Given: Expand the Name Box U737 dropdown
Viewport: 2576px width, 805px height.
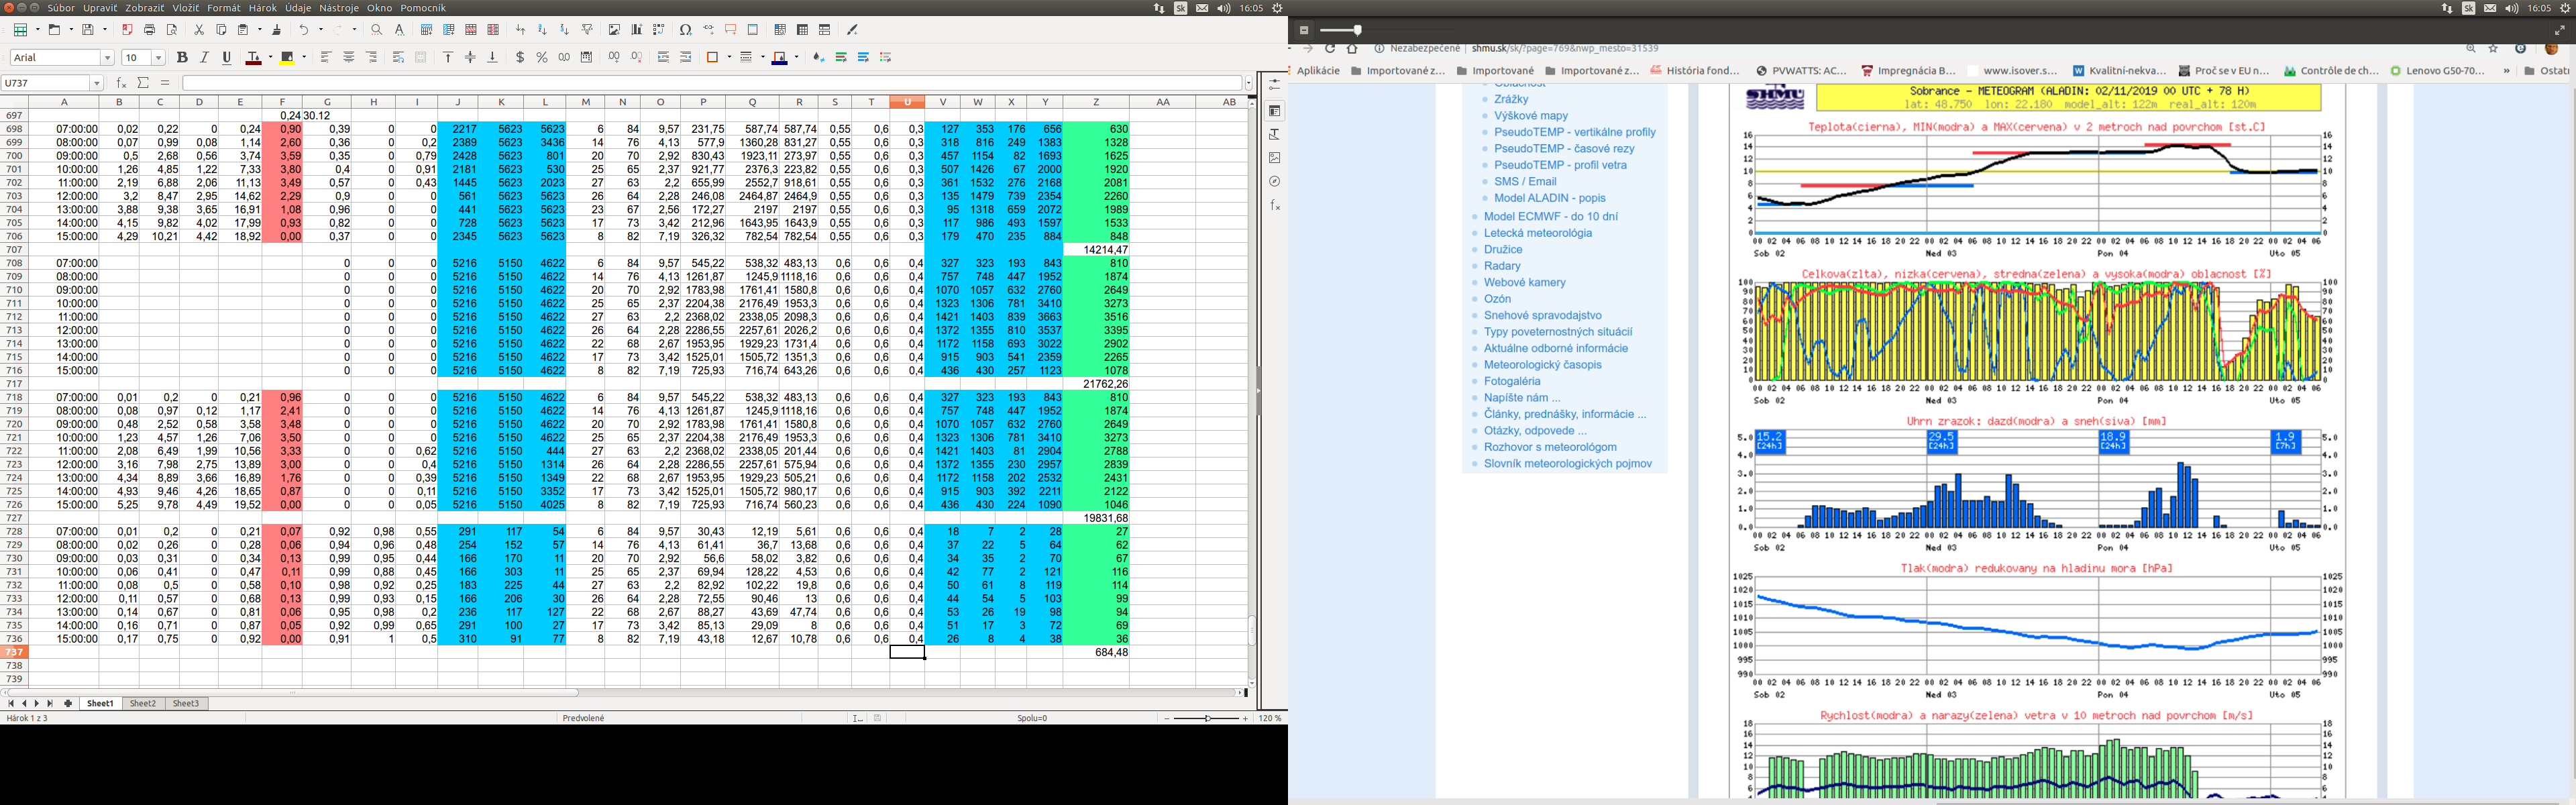Looking at the screenshot, I should point(97,83).
